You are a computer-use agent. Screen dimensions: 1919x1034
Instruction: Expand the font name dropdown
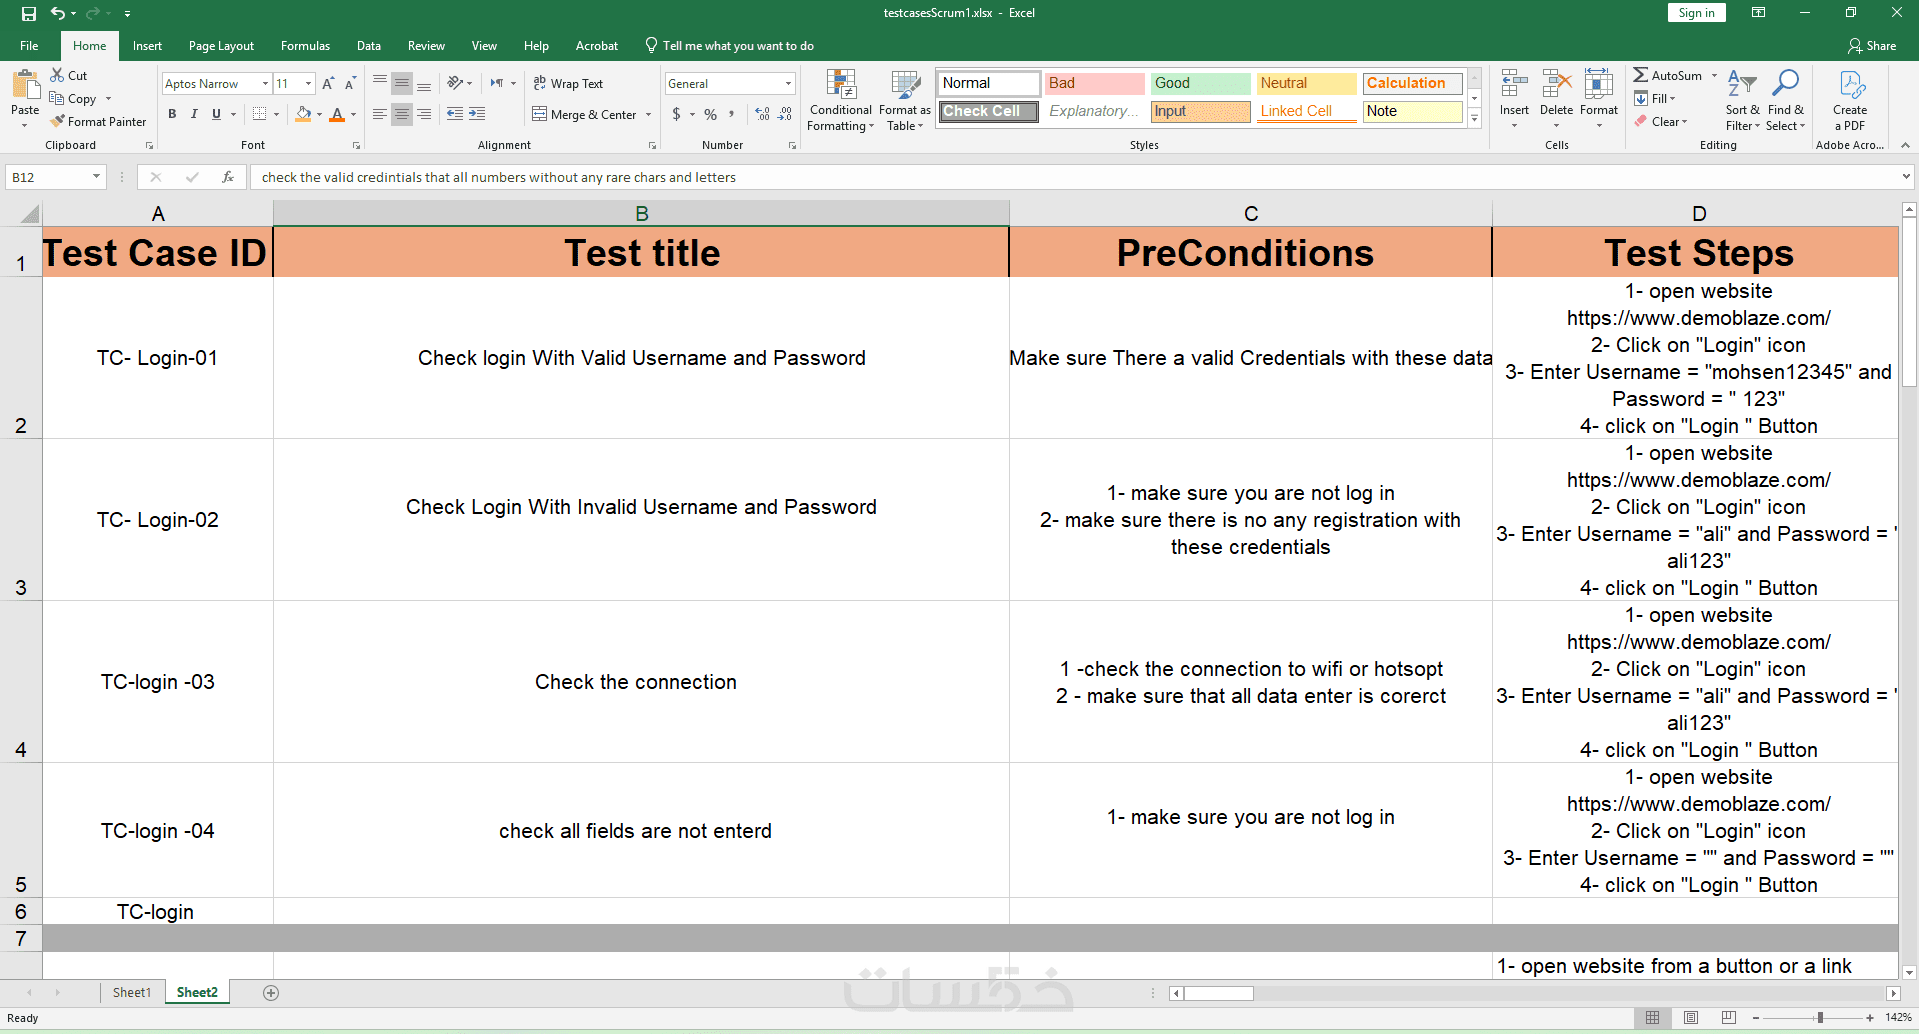coord(265,84)
